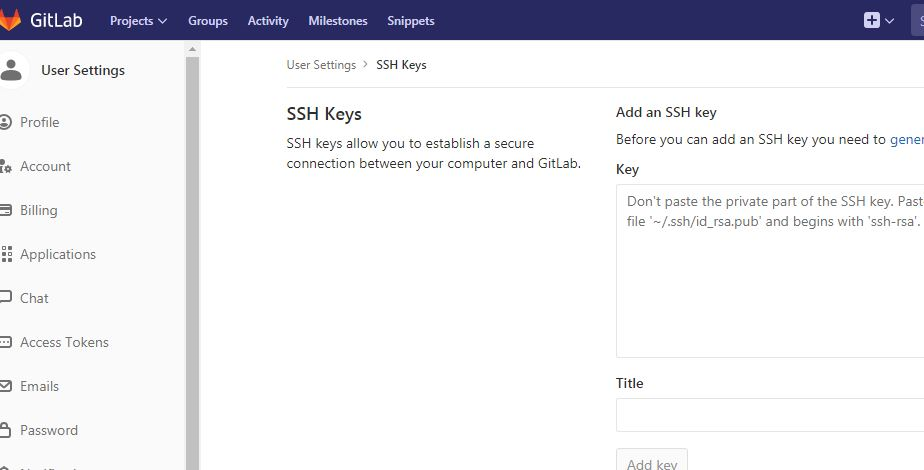924x470 pixels.
Task: Follow the User Settings breadcrumb link
Action: point(321,65)
